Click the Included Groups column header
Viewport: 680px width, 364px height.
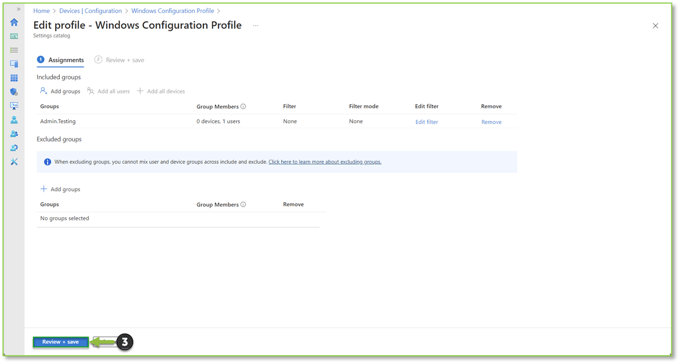[x=49, y=106]
